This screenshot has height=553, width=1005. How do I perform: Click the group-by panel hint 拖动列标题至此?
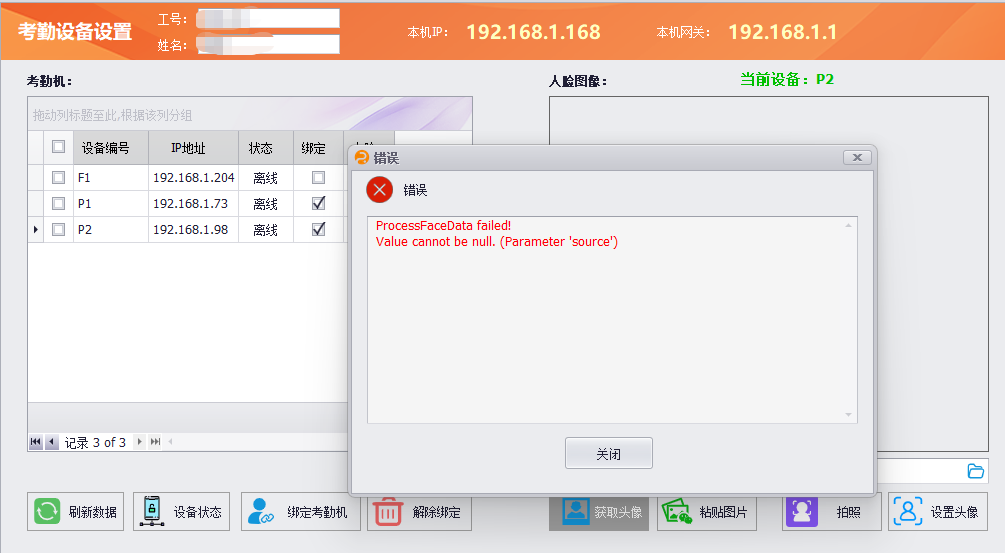tap(113, 115)
